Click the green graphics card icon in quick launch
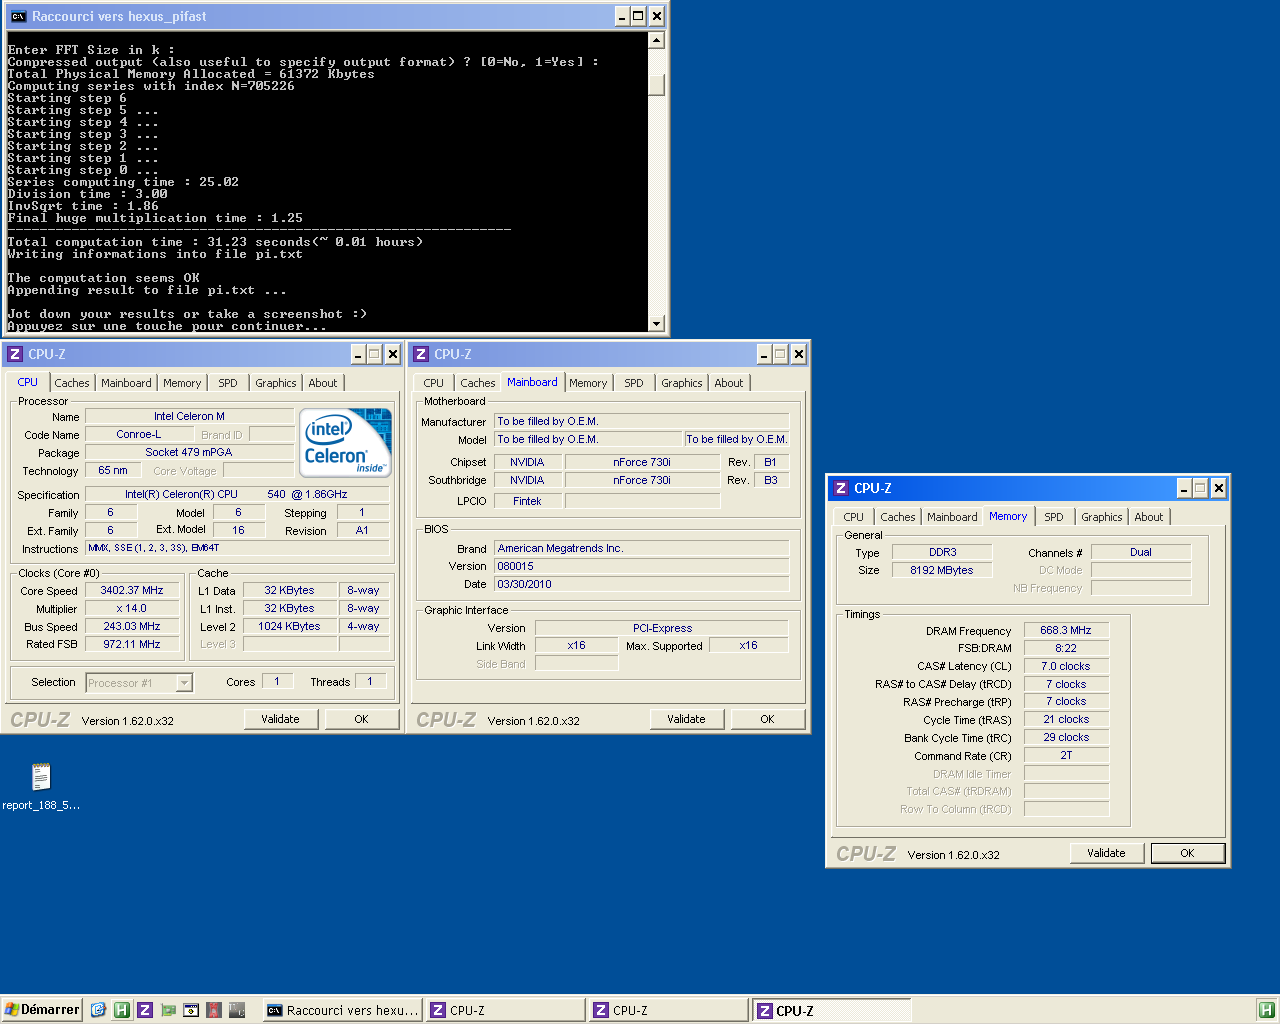The image size is (1280, 1024). 168,1010
